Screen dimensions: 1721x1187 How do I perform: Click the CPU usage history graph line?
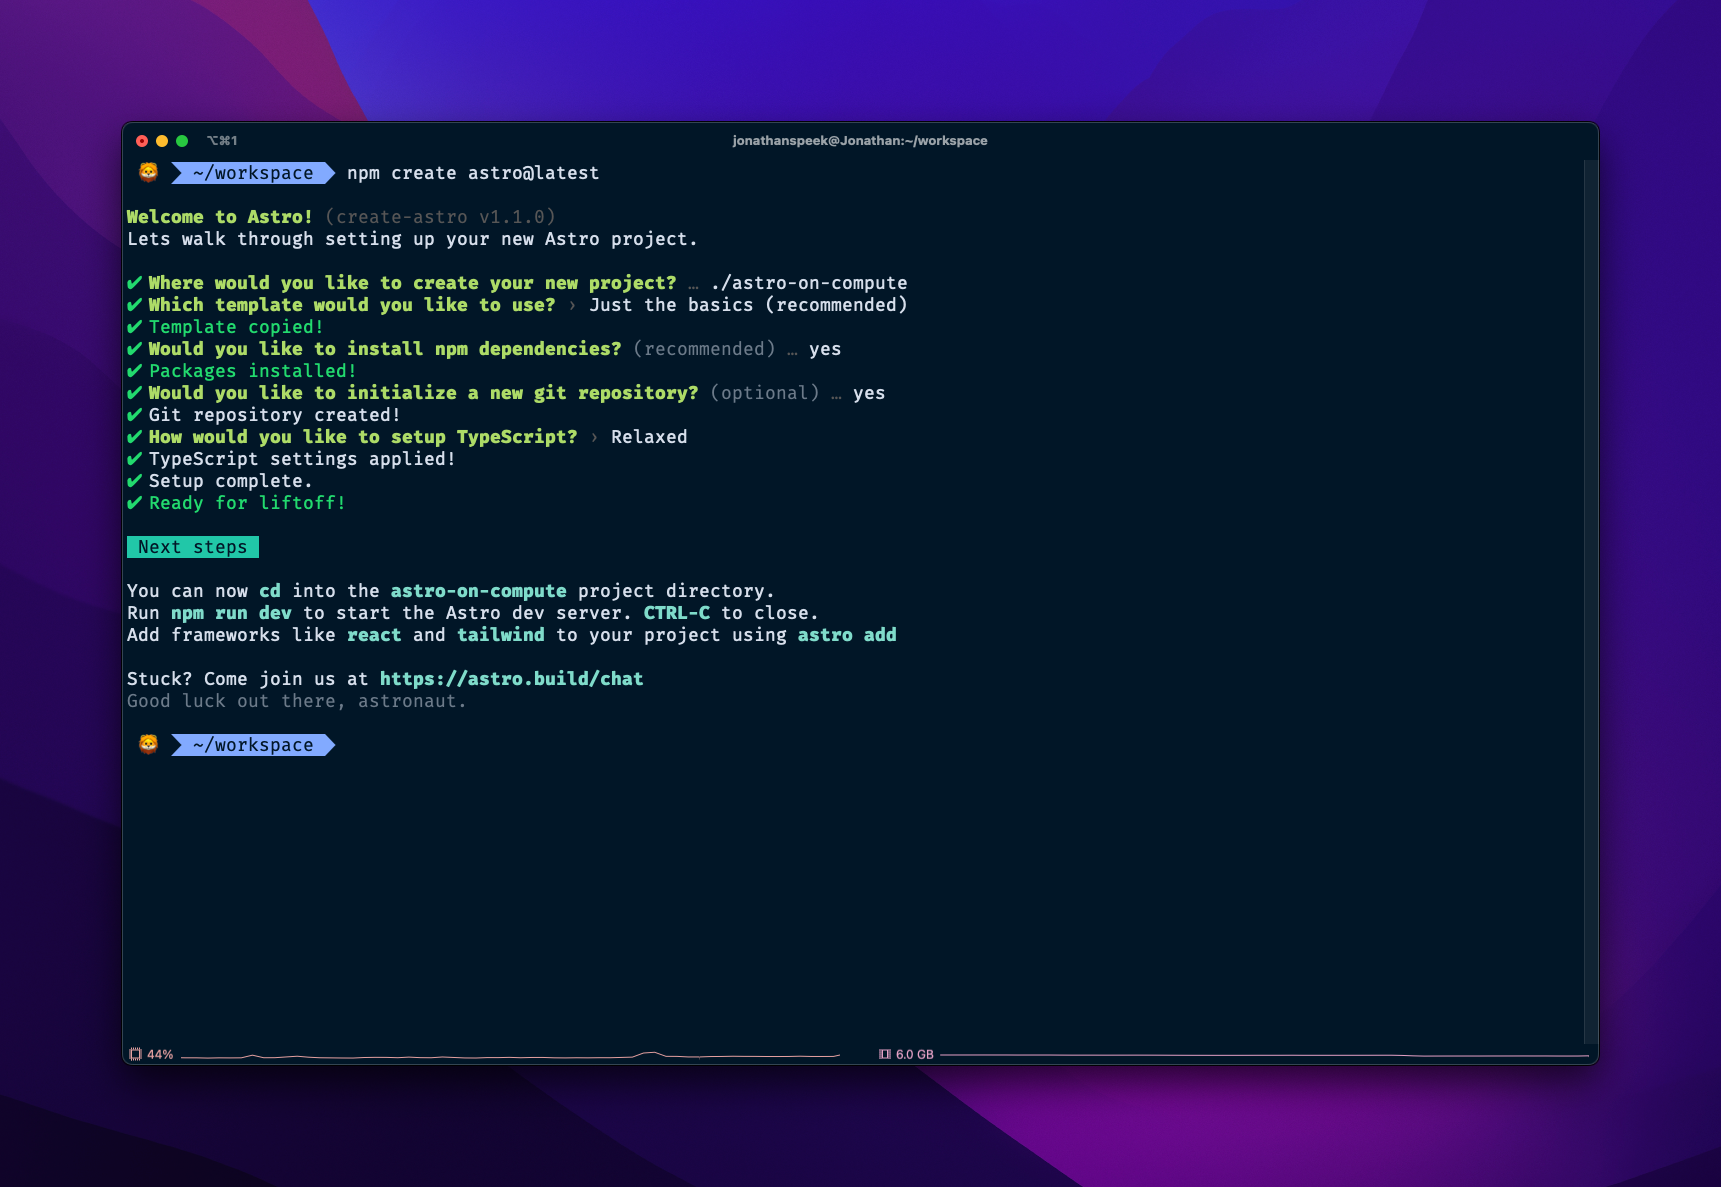[x=510, y=1055]
